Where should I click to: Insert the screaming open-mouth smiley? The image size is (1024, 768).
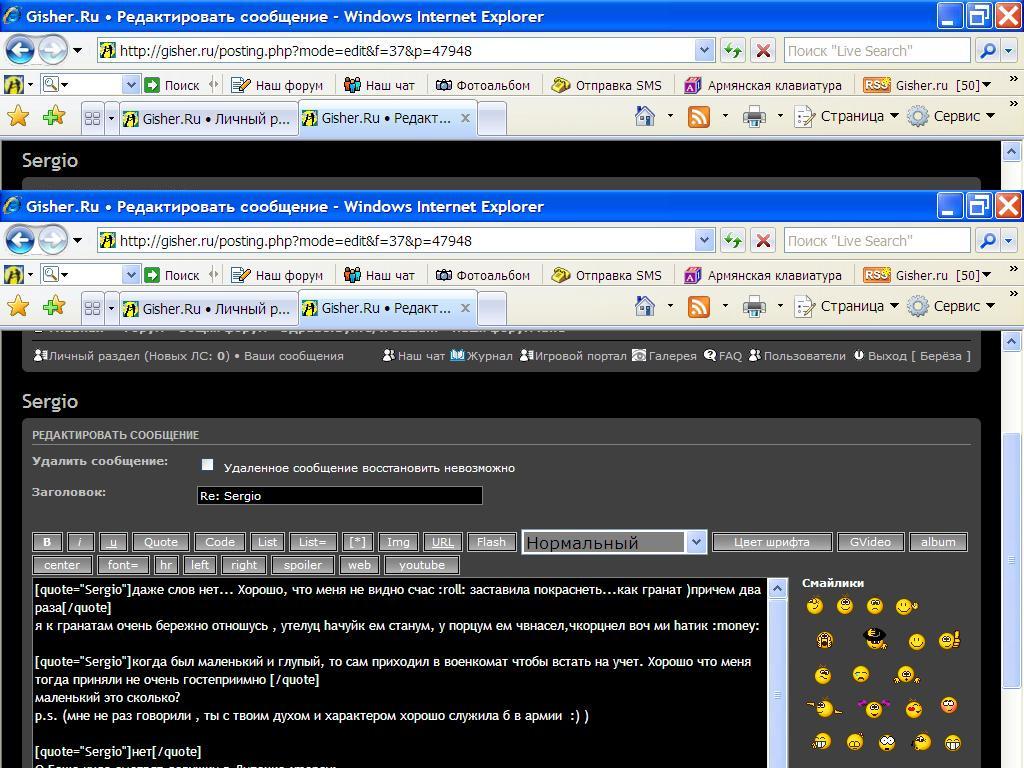point(824,640)
